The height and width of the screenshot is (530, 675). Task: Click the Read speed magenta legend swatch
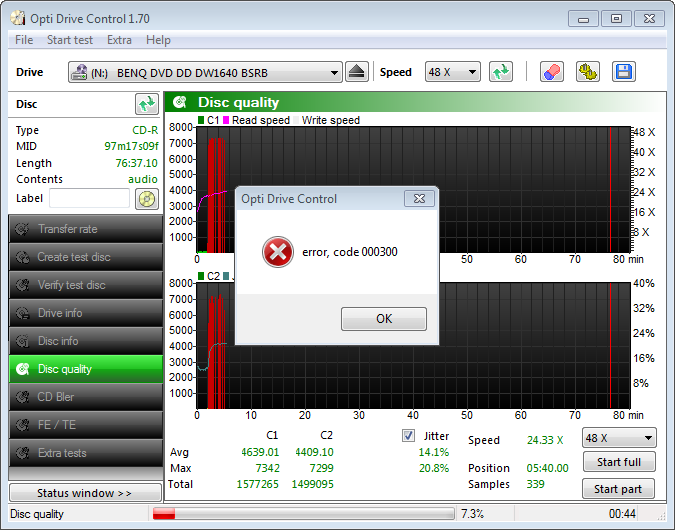coord(226,120)
